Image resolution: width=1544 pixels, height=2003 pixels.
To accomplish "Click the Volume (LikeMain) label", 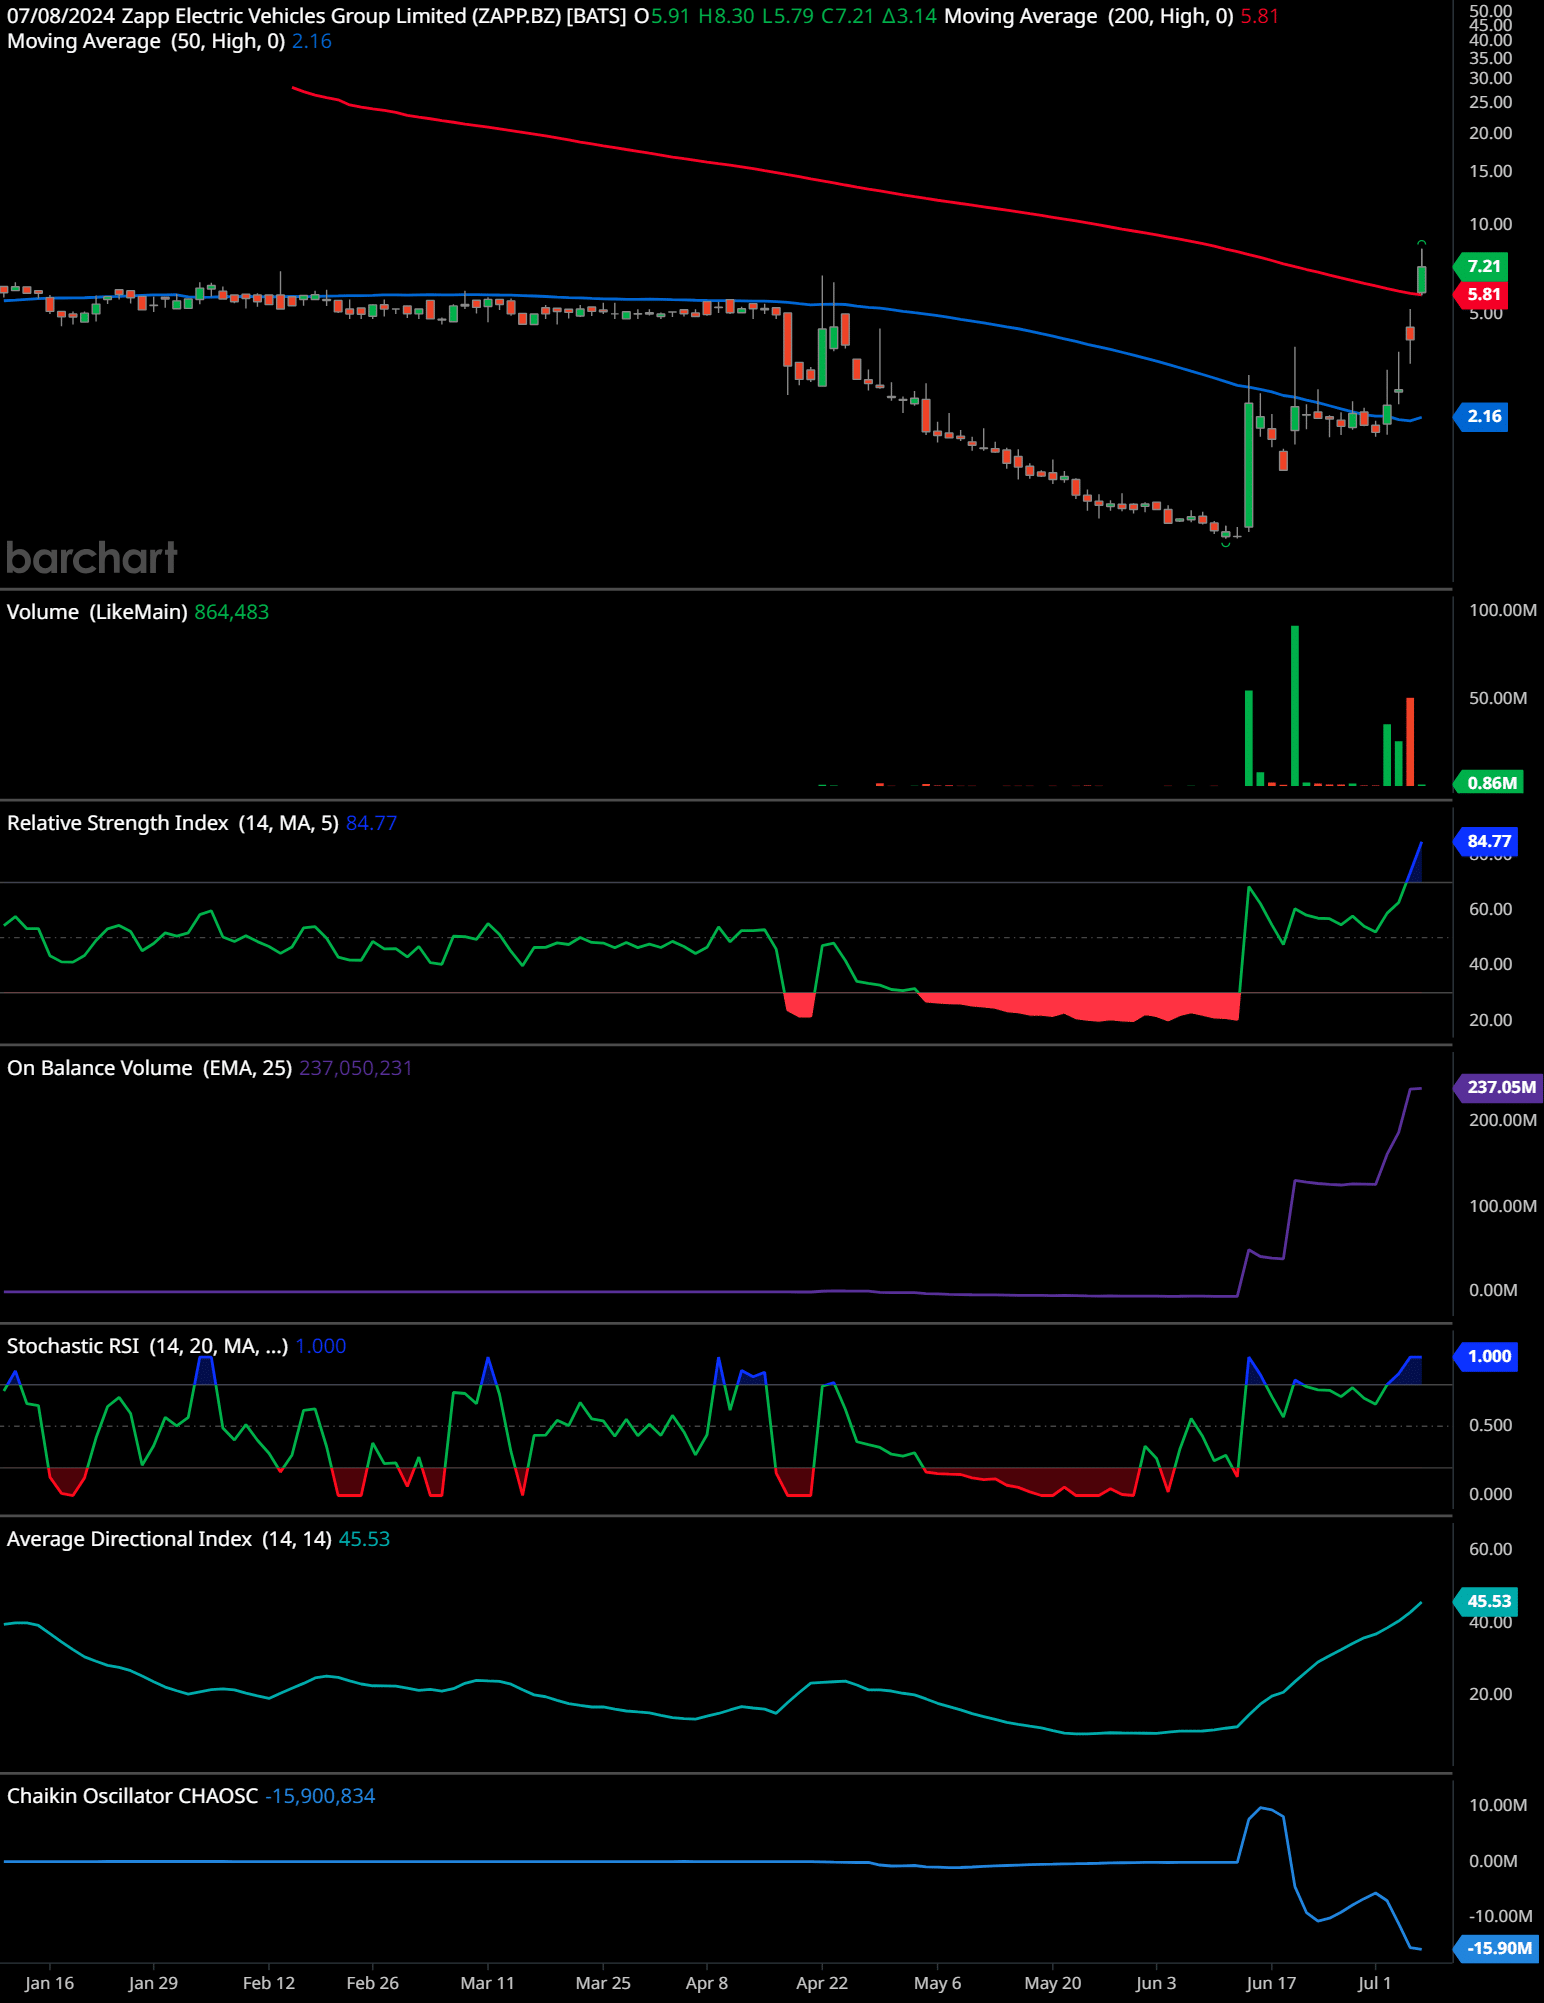I will (x=97, y=612).
